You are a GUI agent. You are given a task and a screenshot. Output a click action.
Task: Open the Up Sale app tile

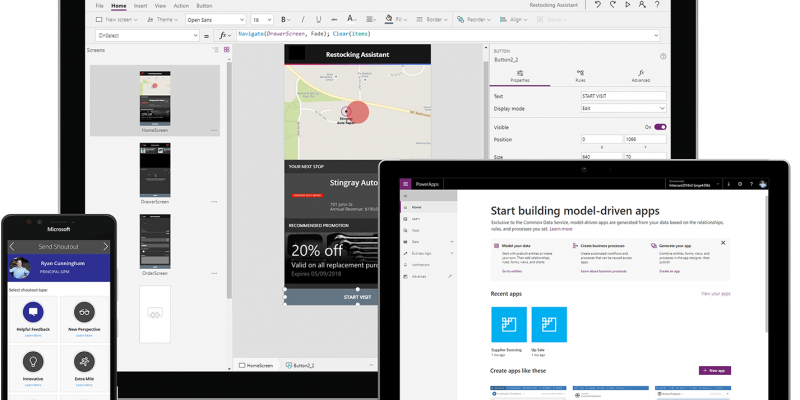point(549,324)
